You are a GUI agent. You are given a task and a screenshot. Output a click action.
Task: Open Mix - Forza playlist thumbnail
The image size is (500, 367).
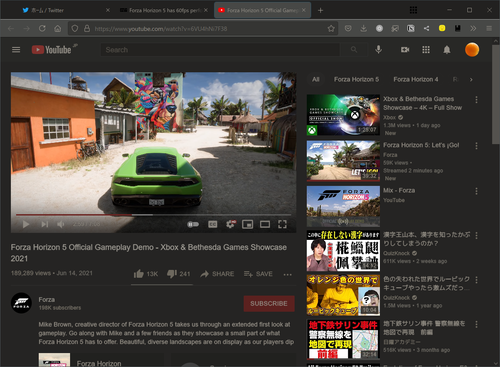point(343,206)
